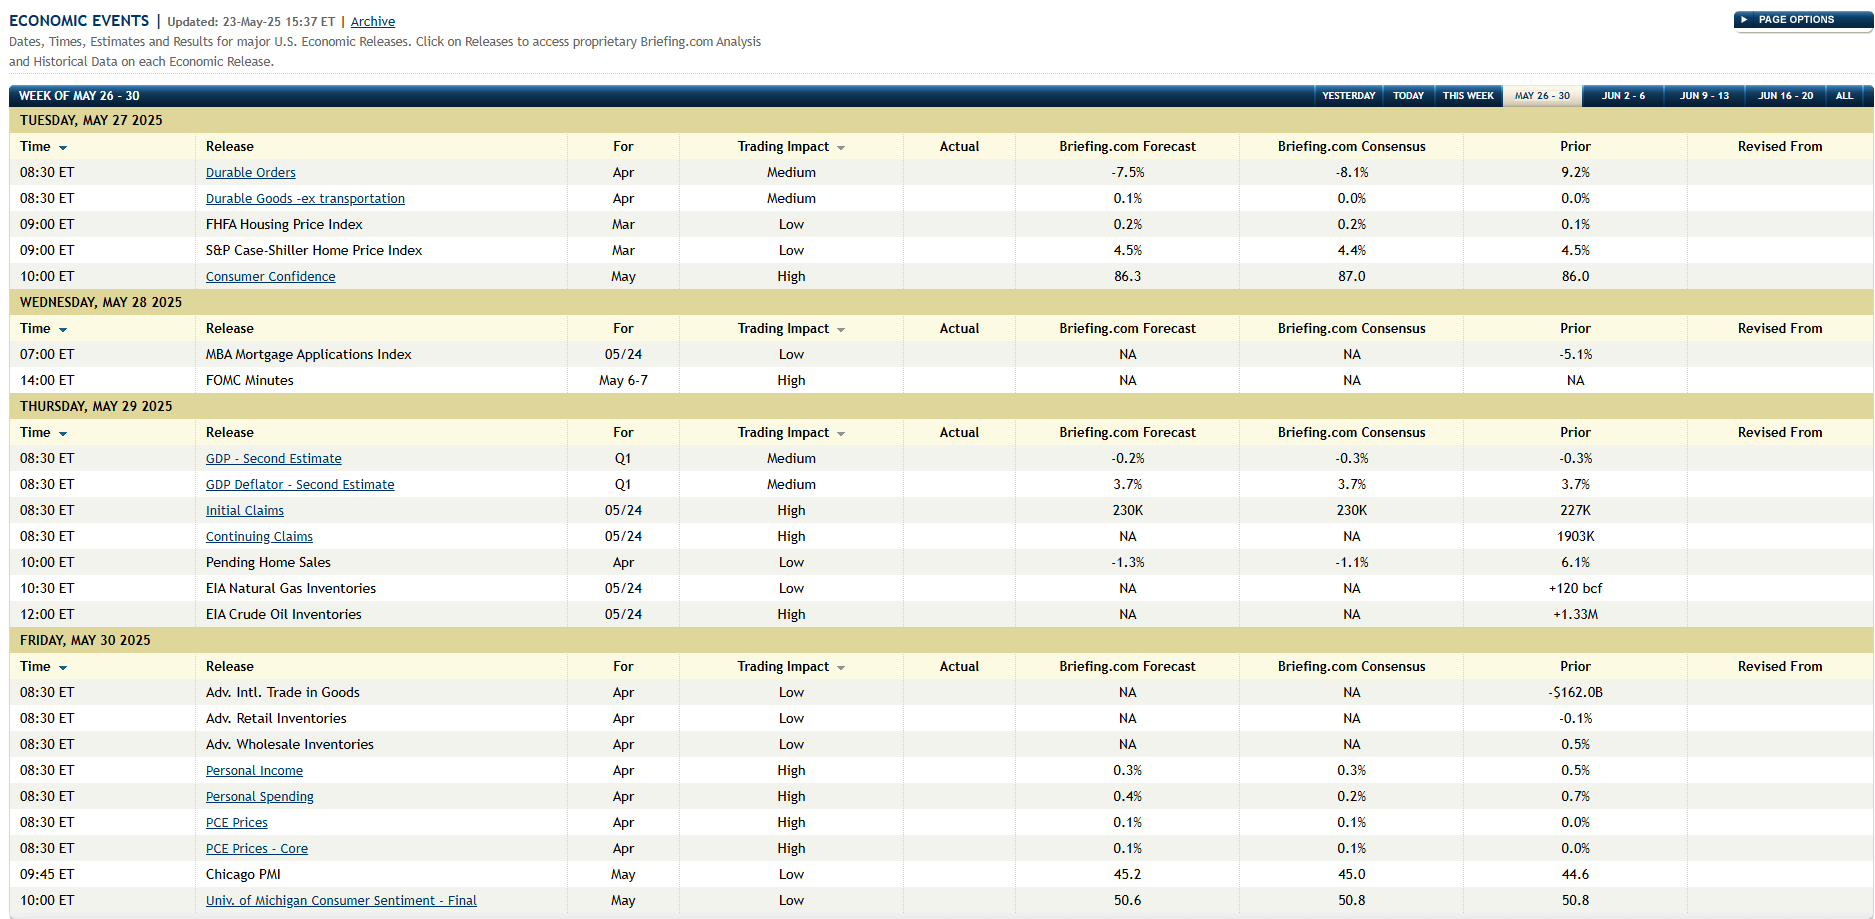The height and width of the screenshot is (919, 1875).
Task: Open the Continuing Claims link
Action: click(x=259, y=537)
